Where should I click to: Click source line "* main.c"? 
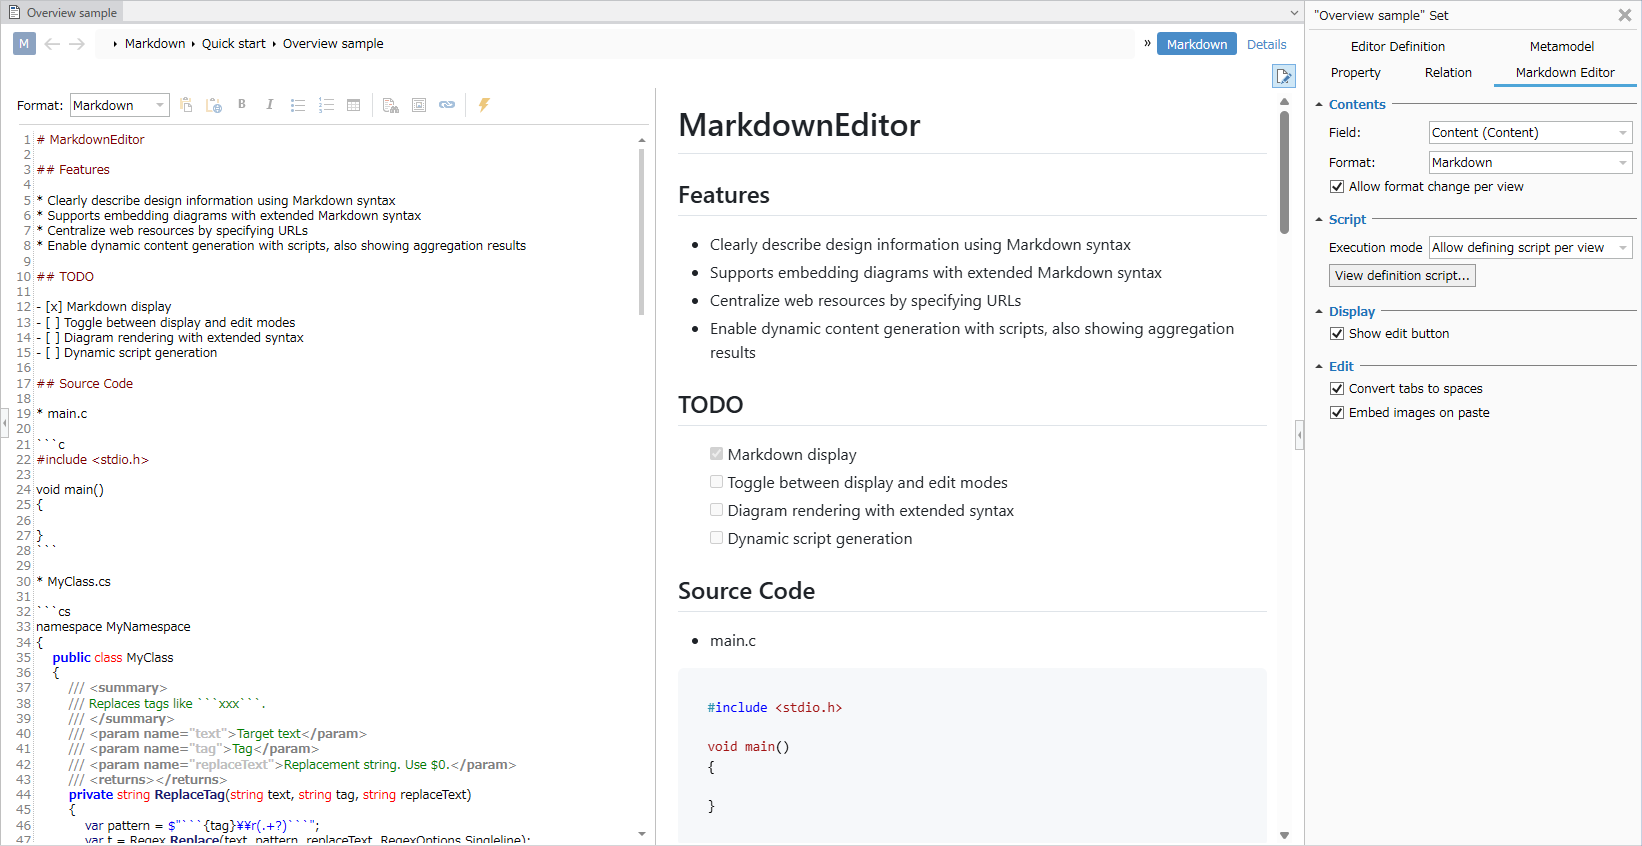tap(62, 414)
